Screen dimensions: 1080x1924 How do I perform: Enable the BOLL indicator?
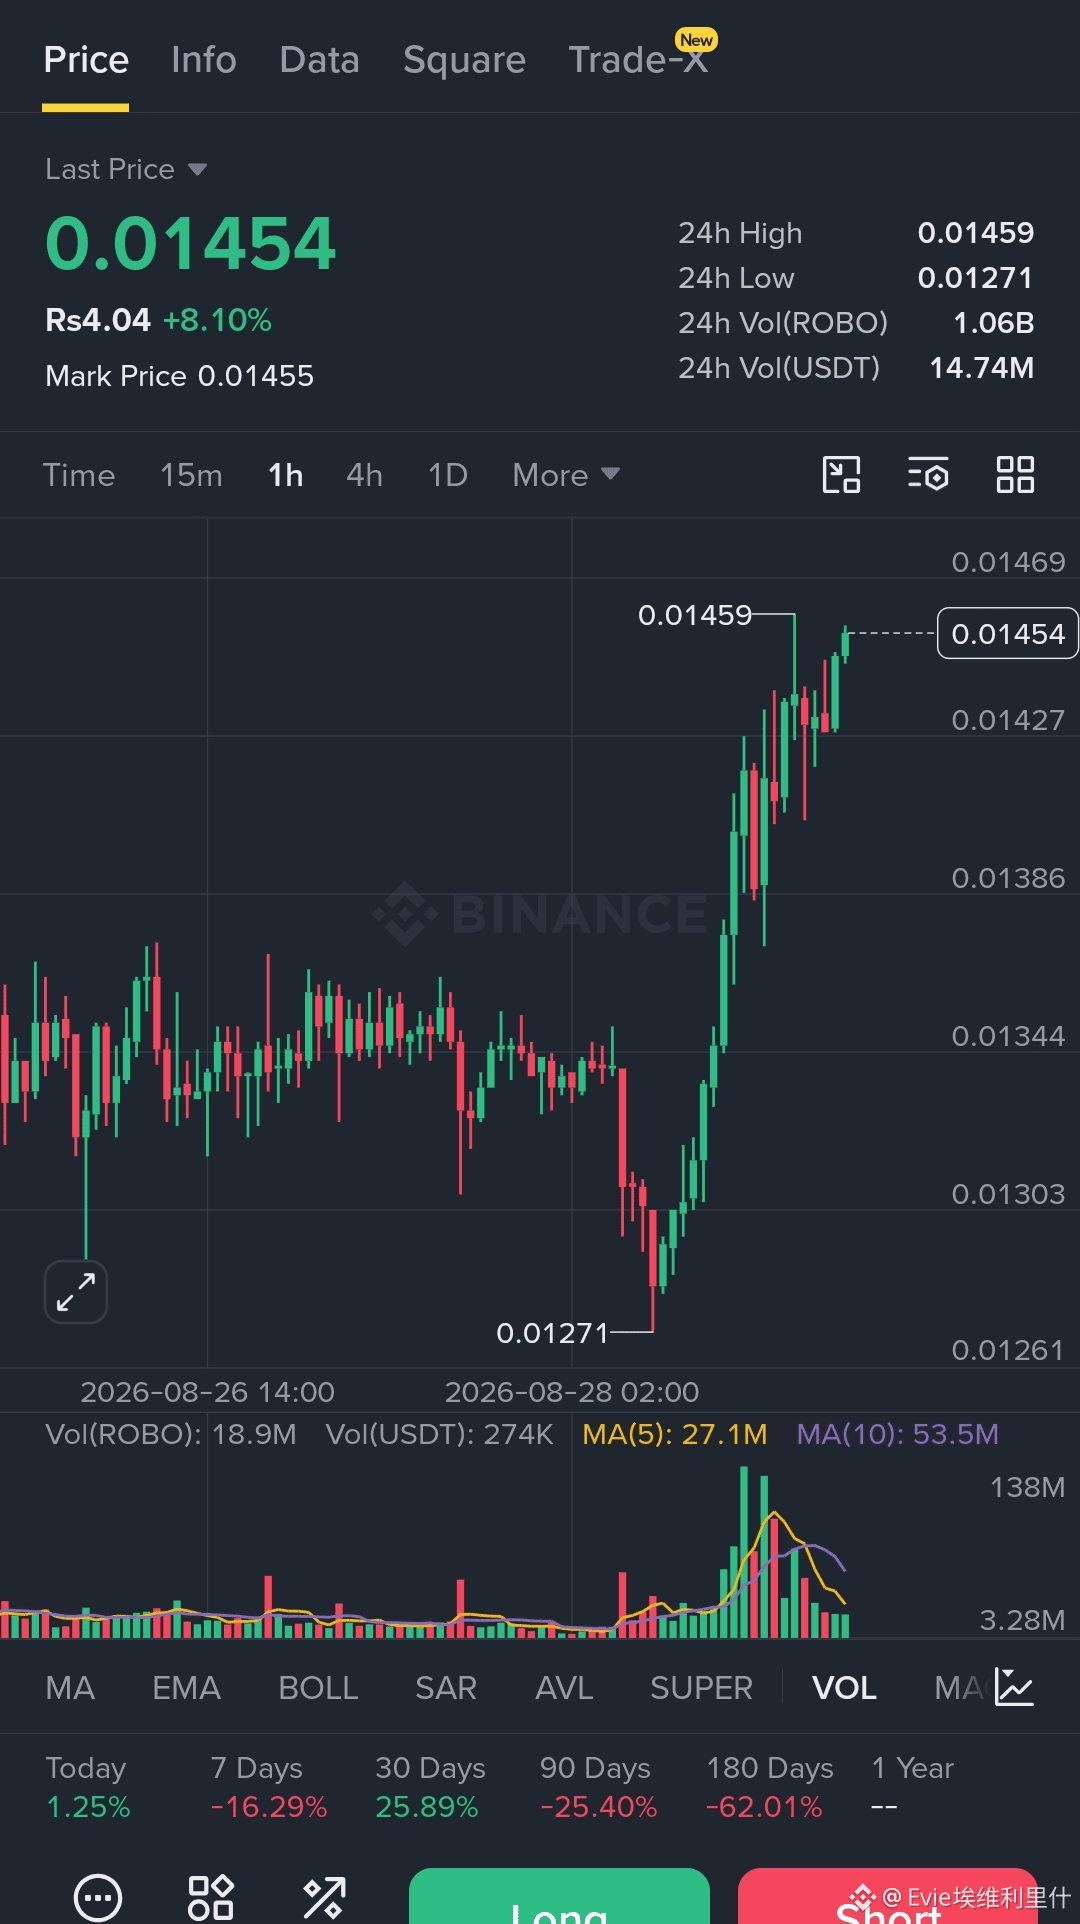tap(318, 1688)
